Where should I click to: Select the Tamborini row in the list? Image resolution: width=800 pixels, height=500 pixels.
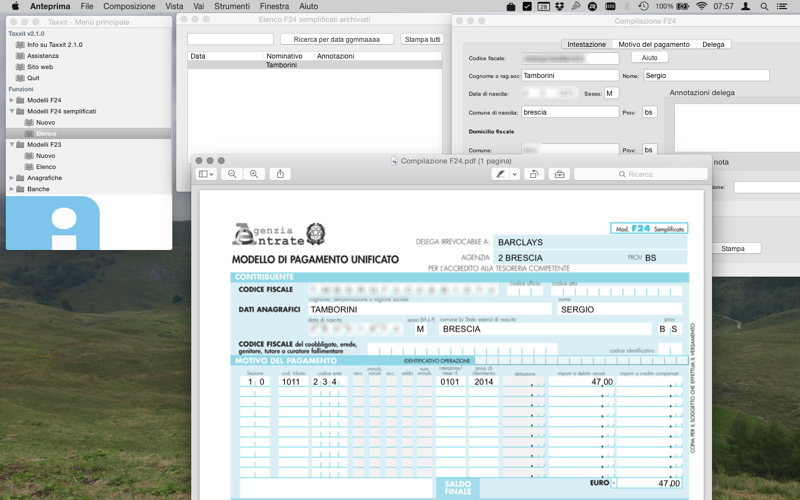click(x=315, y=65)
